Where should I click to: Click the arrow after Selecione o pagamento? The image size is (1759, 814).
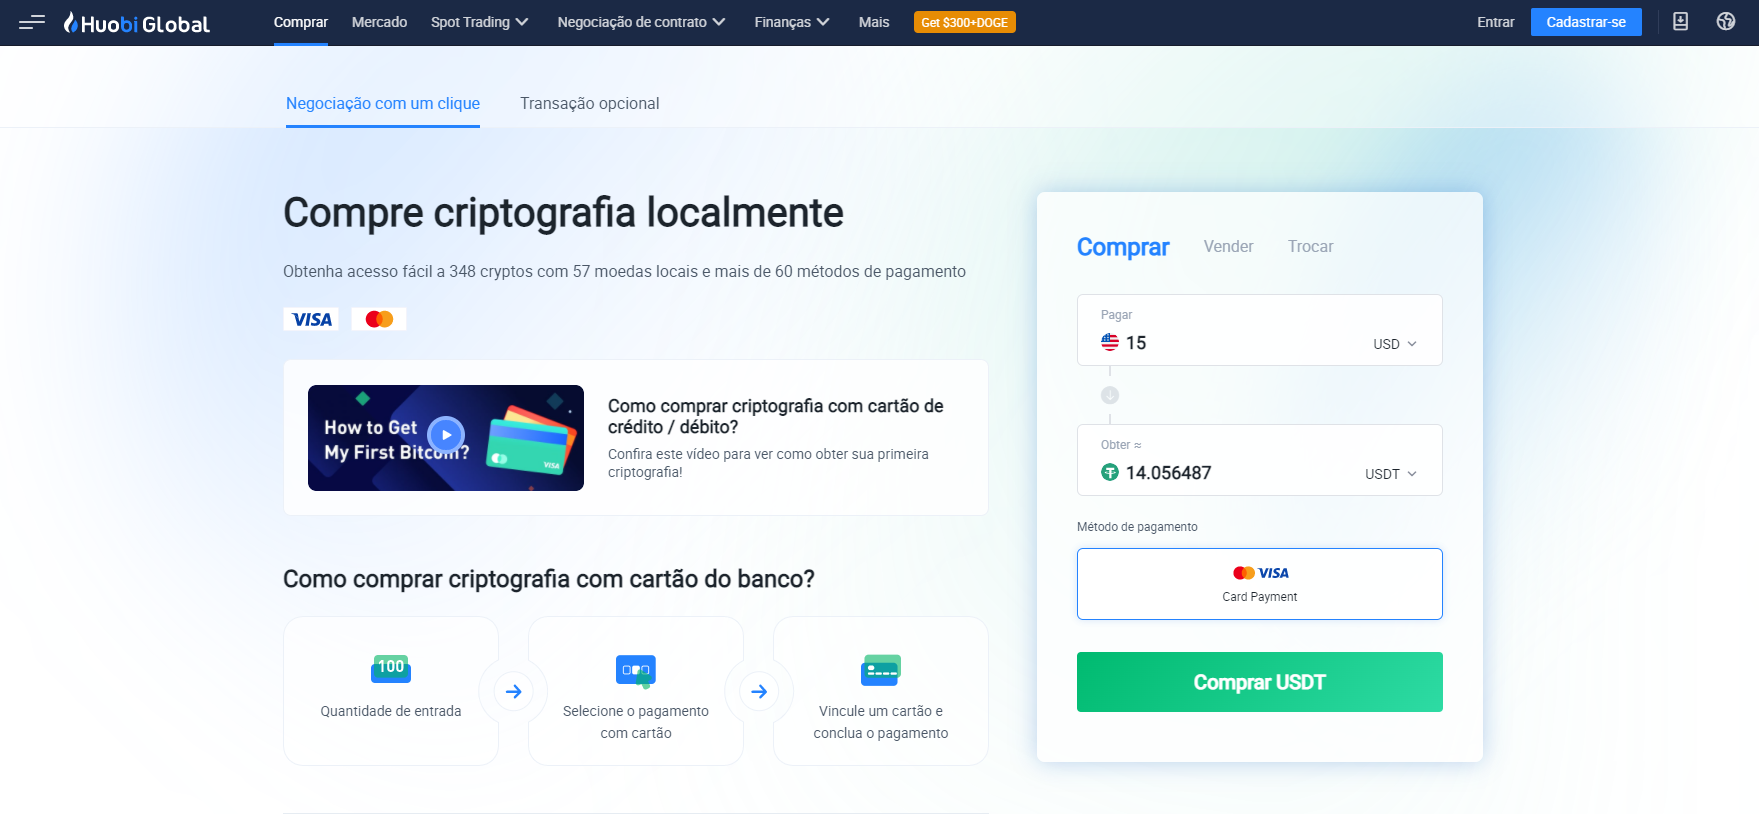coord(759,691)
